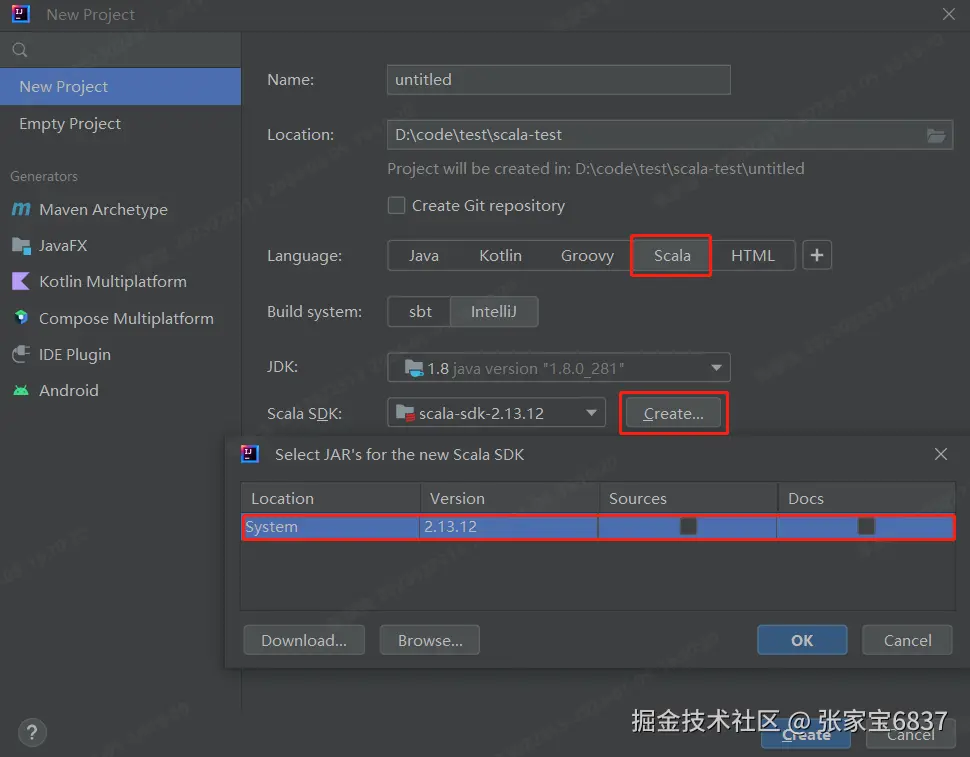Select the System row in the SDK table
The width and height of the screenshot is (970, 757).
[x=598, y=527]
